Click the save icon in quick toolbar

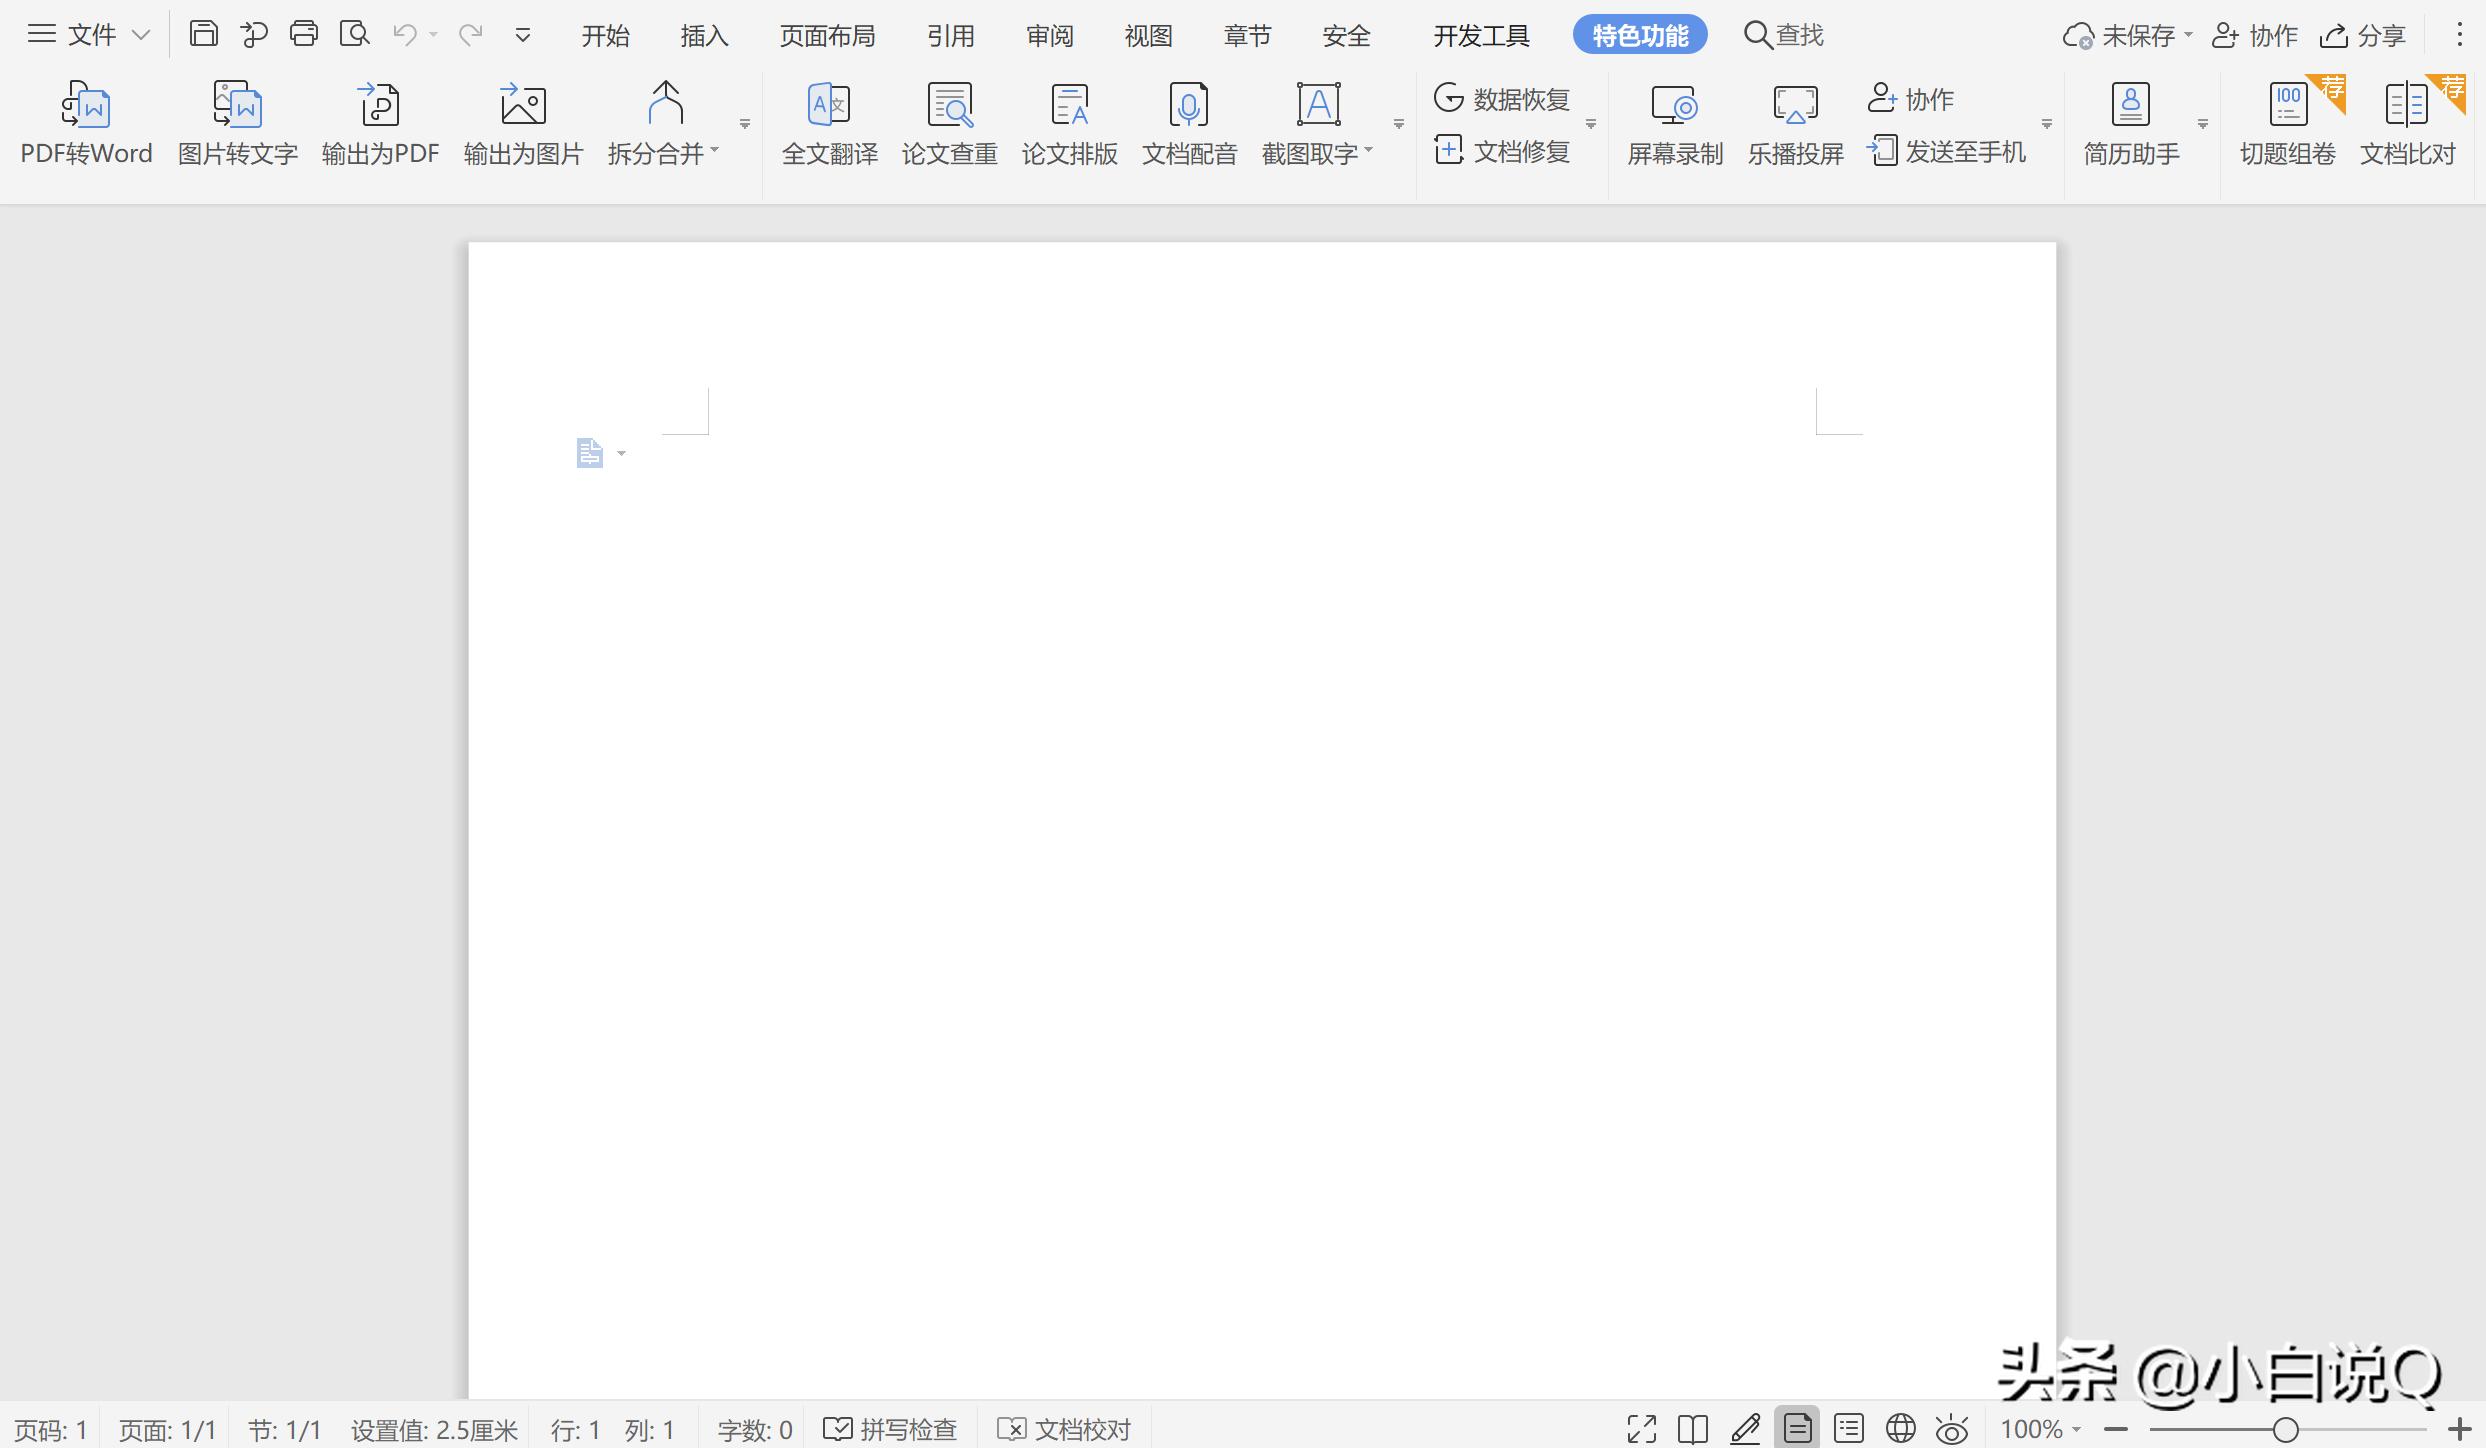[204, 35]
